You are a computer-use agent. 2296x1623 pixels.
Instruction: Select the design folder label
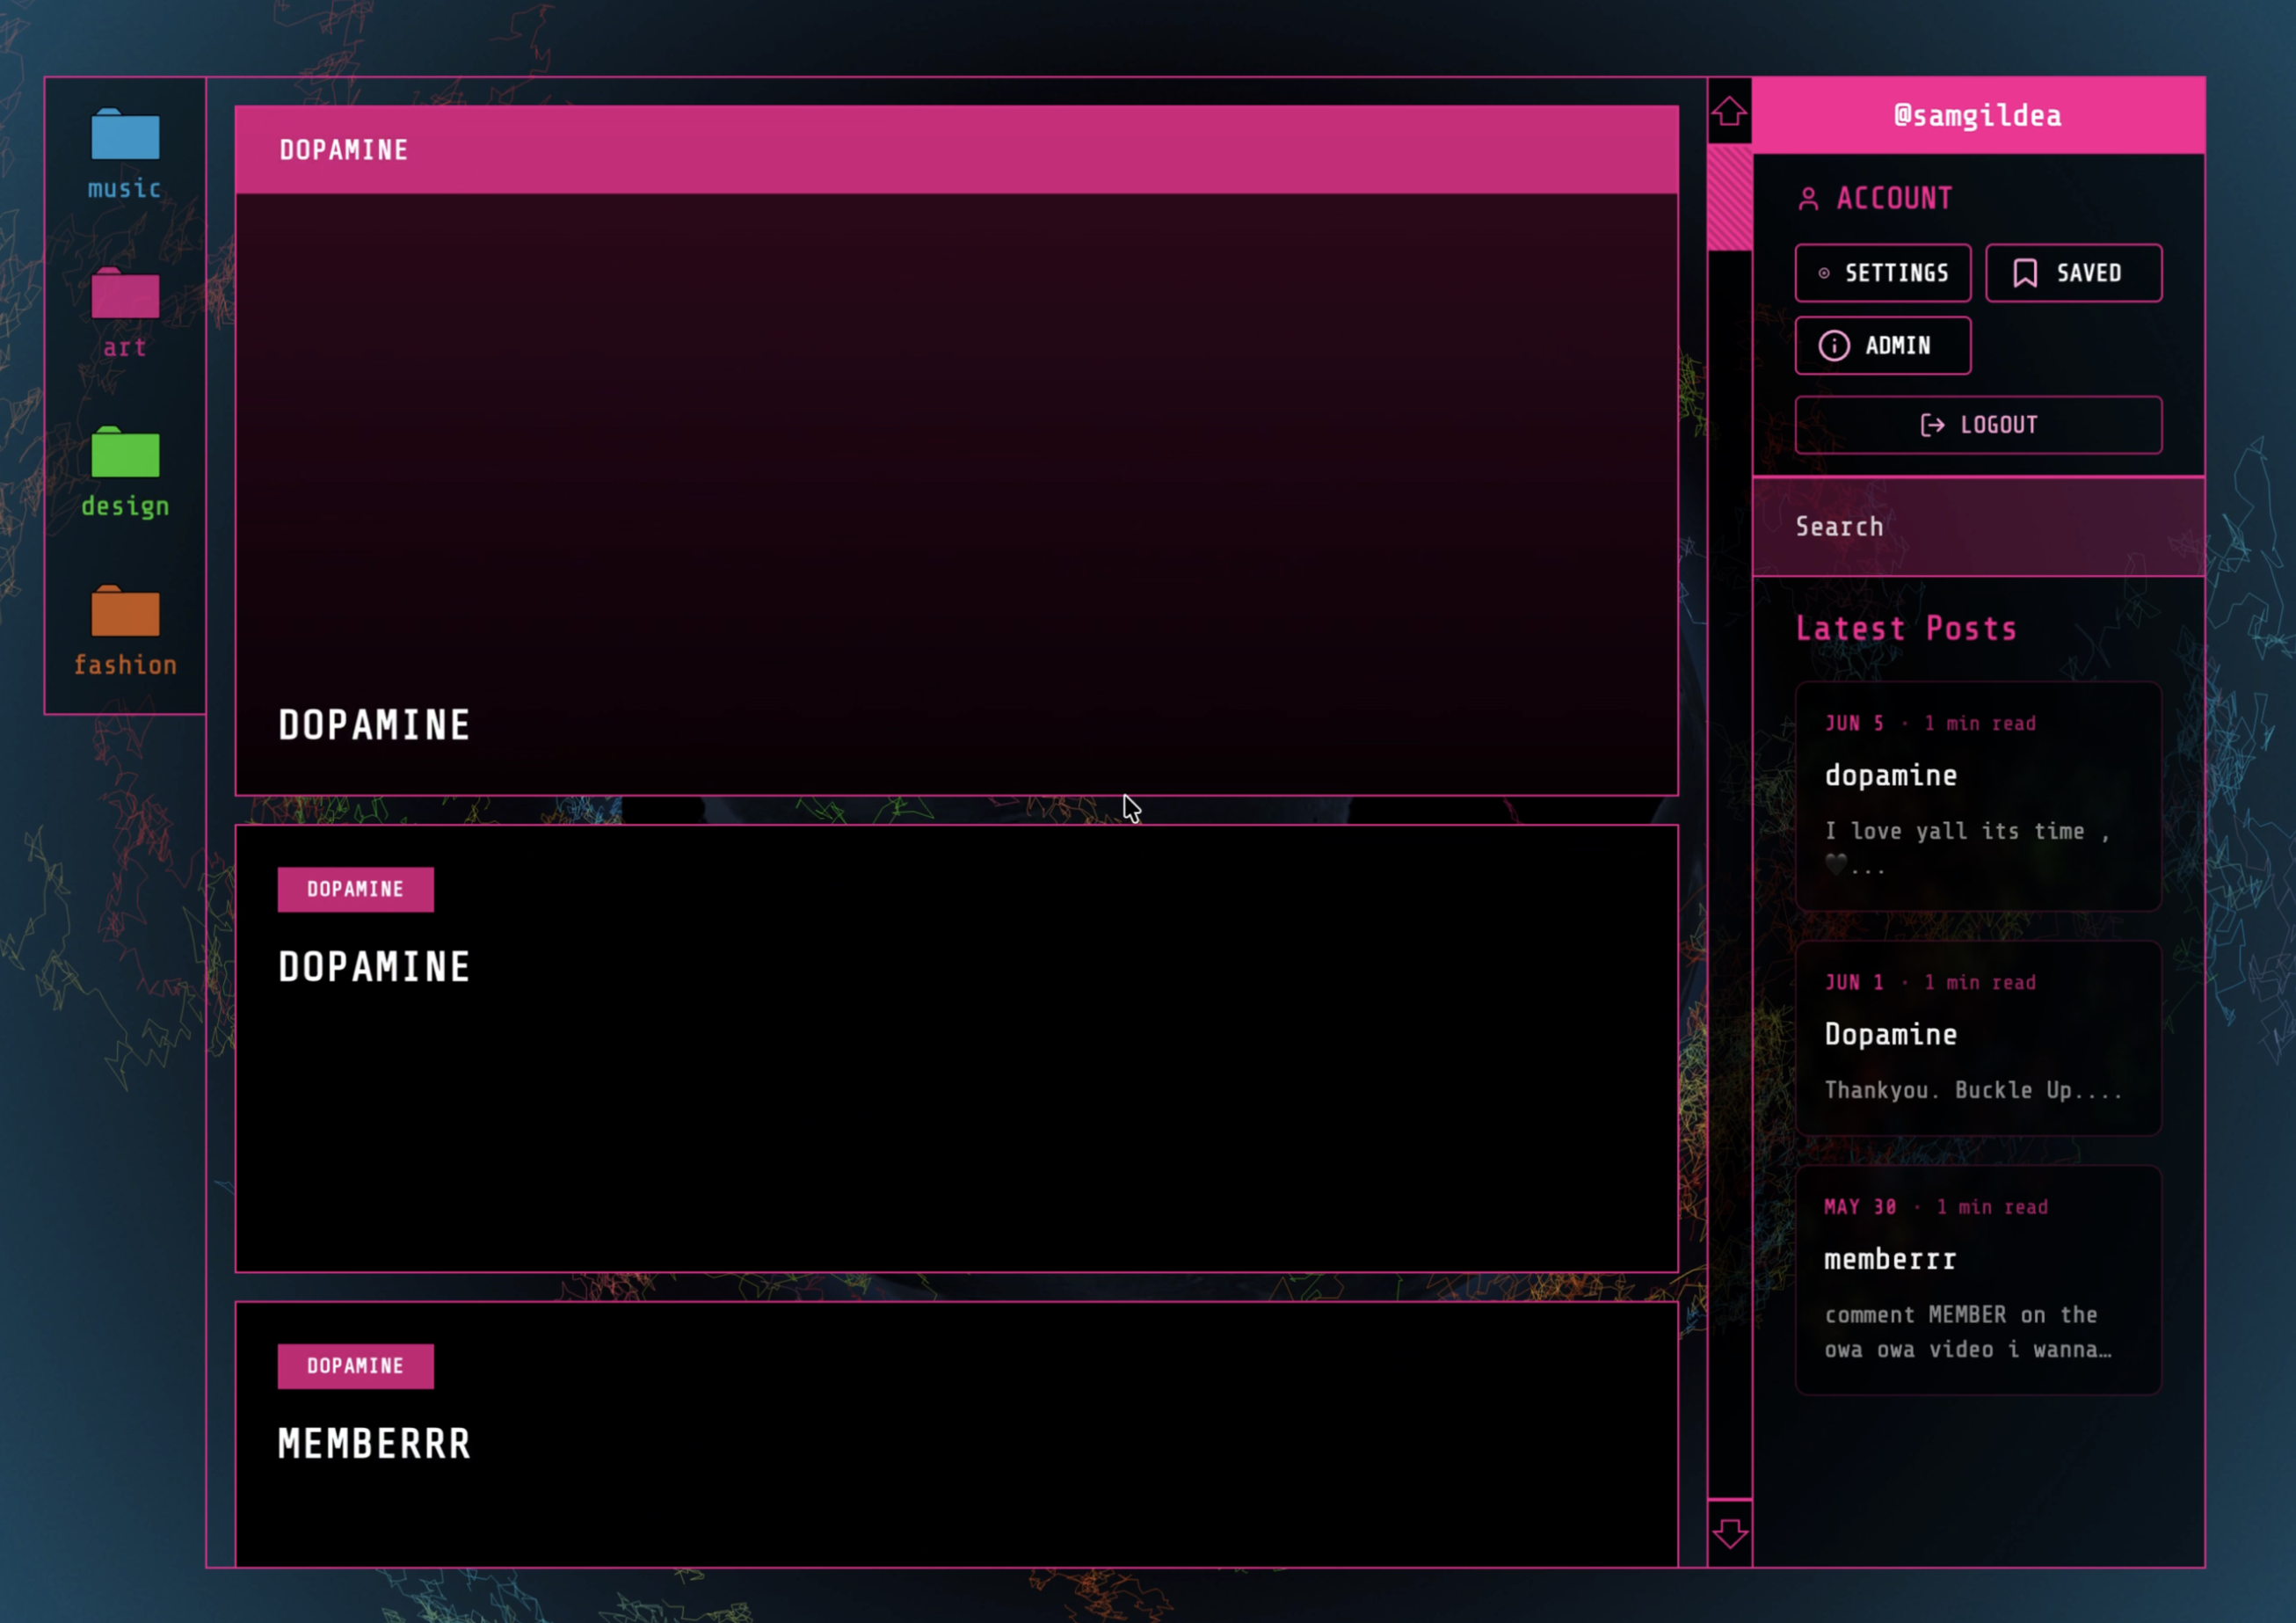pyautogui.click(x=125, y=507)
